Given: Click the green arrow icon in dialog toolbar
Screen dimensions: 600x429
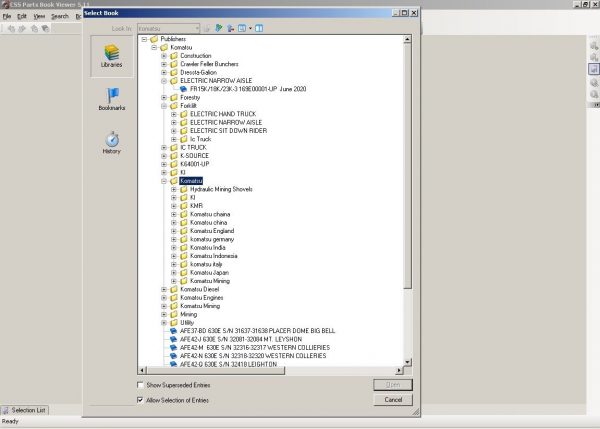Looking at the screenshot, I should point(218,28).
